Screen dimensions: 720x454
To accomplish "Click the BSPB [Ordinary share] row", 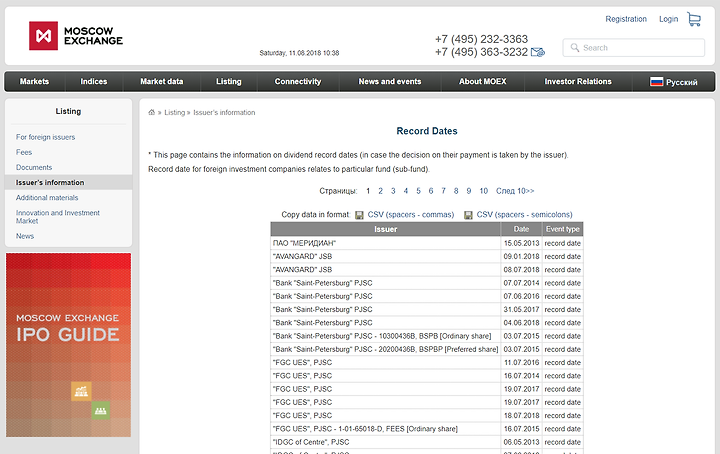I will pos(427,336).
